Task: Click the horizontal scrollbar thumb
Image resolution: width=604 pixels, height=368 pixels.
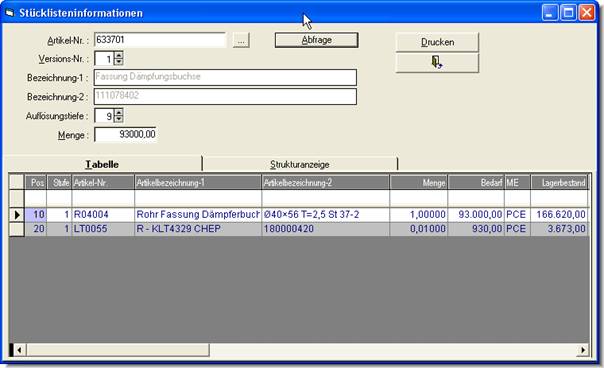Action: click(118, 350)
